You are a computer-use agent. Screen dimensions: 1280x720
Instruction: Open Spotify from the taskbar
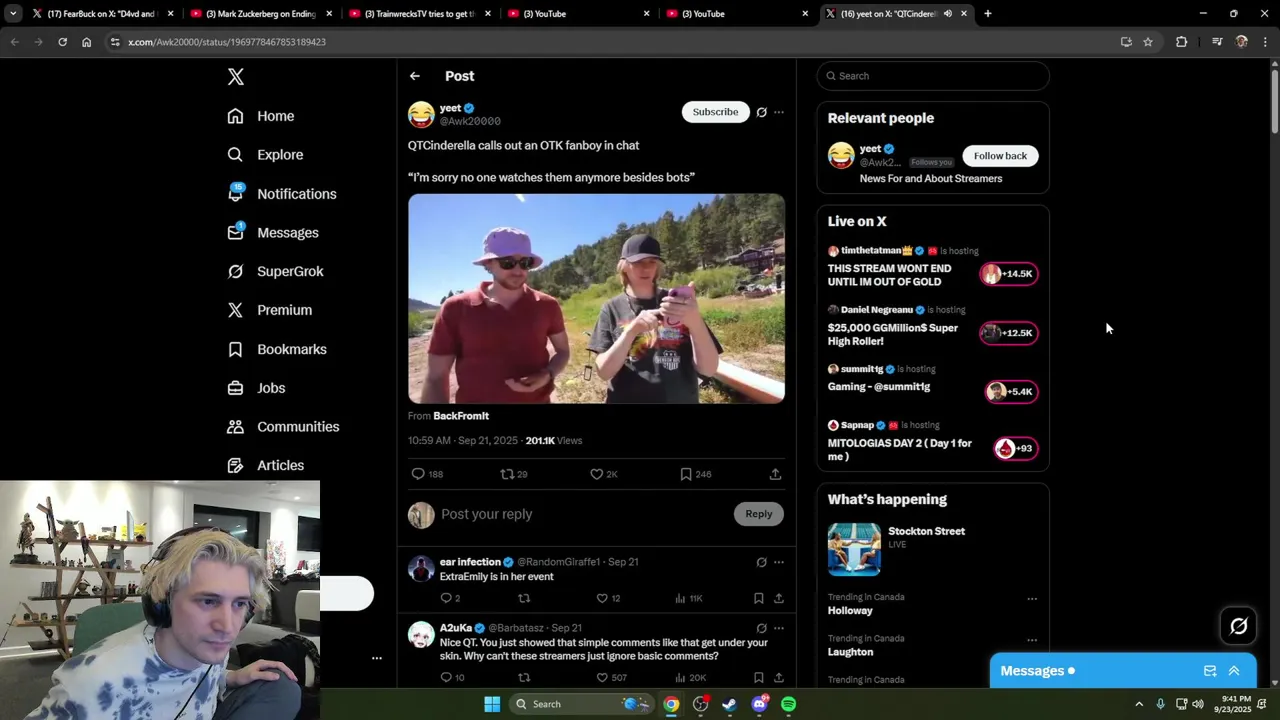tap(789, 704)
